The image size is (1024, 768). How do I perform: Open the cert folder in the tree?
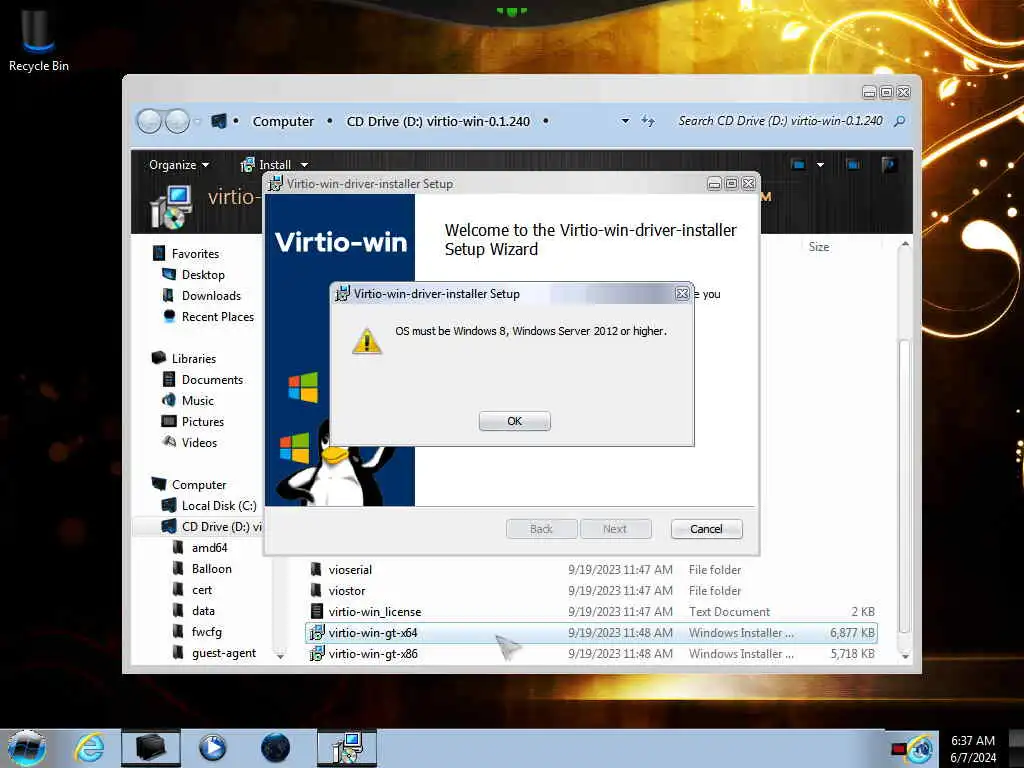click(202, 590)
